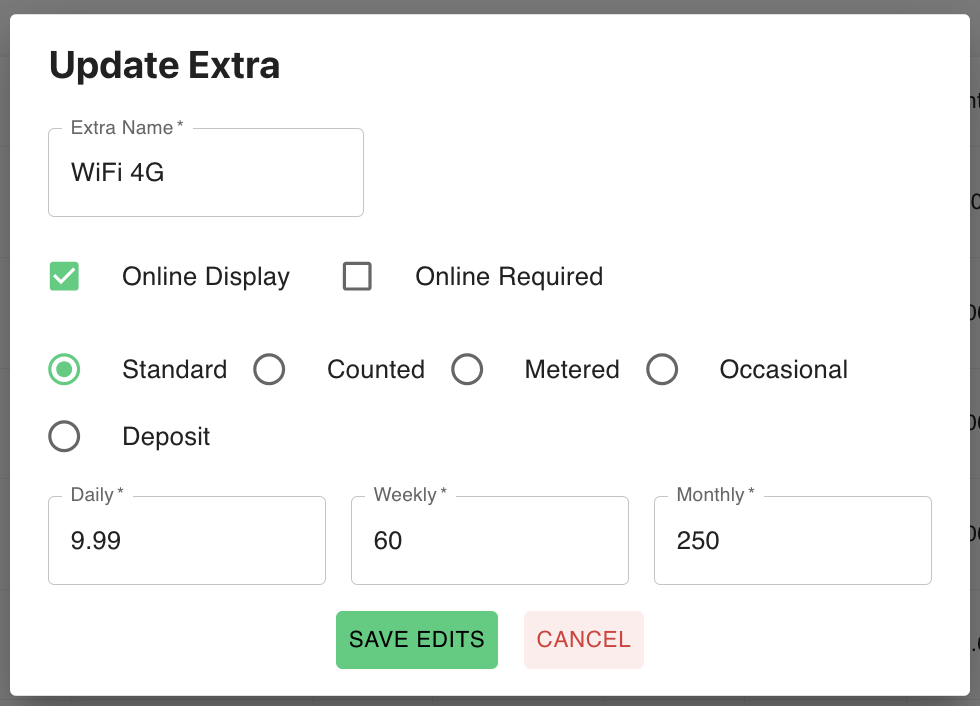The image size is (980, 706).
Task: Click the "Online Display" label text
Action: coord(206,277)
